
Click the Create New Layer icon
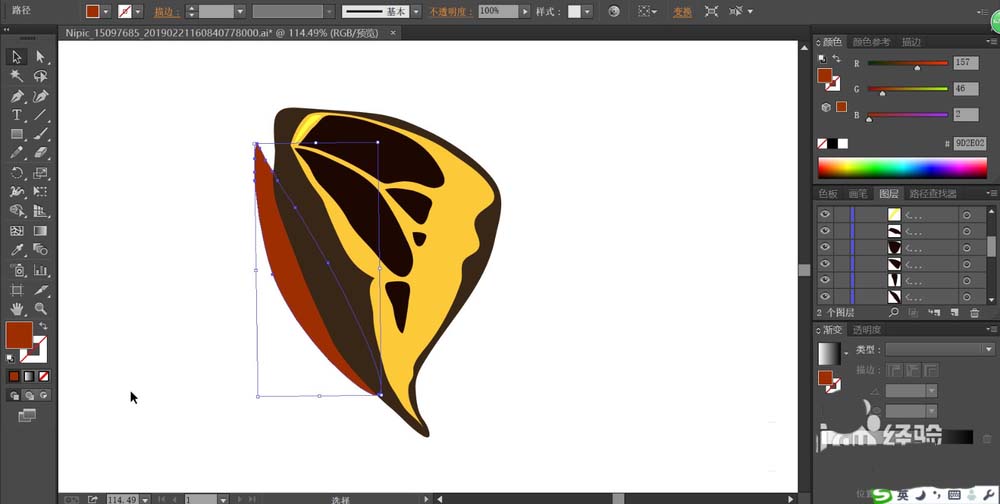tap(955, 313)
